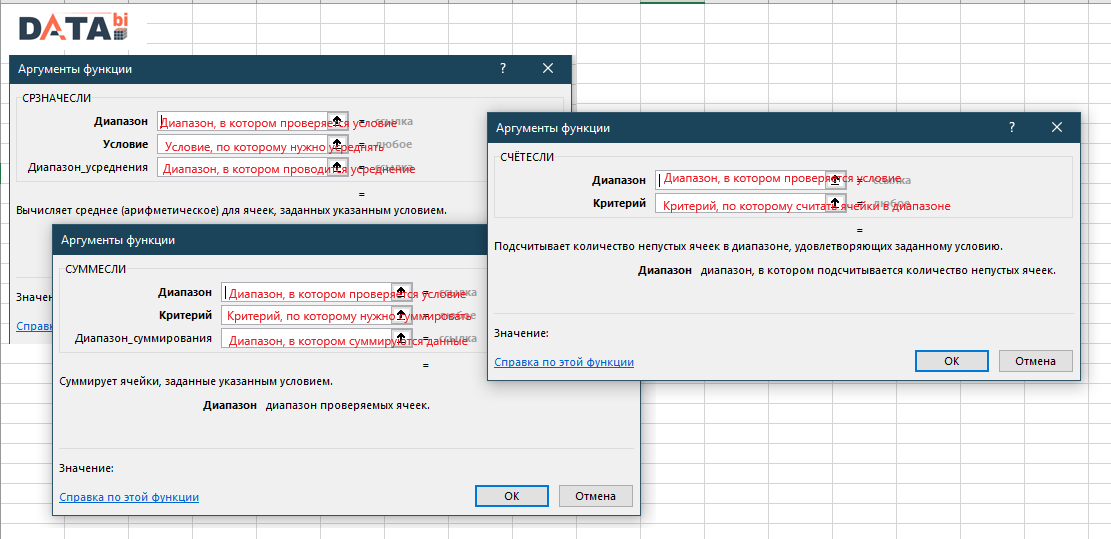Image resolution: width=1111 pixels, height=539 pixels.
Task: Close the СРЗНАЧЕСЛИ arguments dialog
Action: click(x=547, y=68)
